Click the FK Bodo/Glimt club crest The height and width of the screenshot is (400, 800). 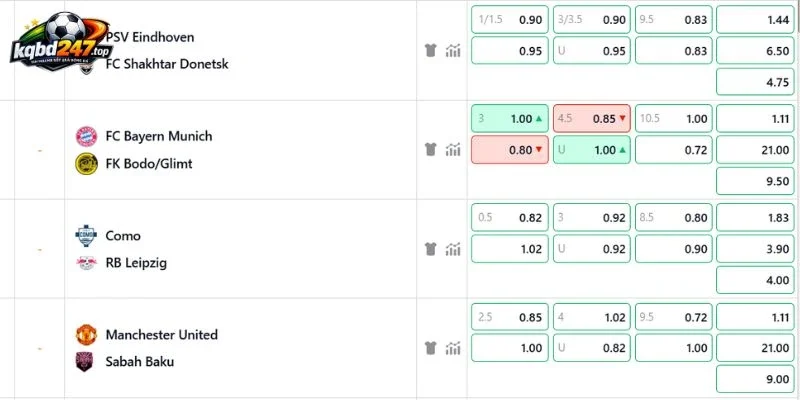(x=86, y=164)
